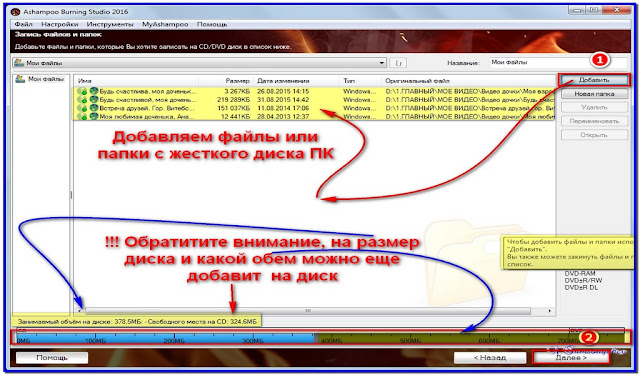Proceed with the Далее > button

pyautogui.click(x=571, y=357)
